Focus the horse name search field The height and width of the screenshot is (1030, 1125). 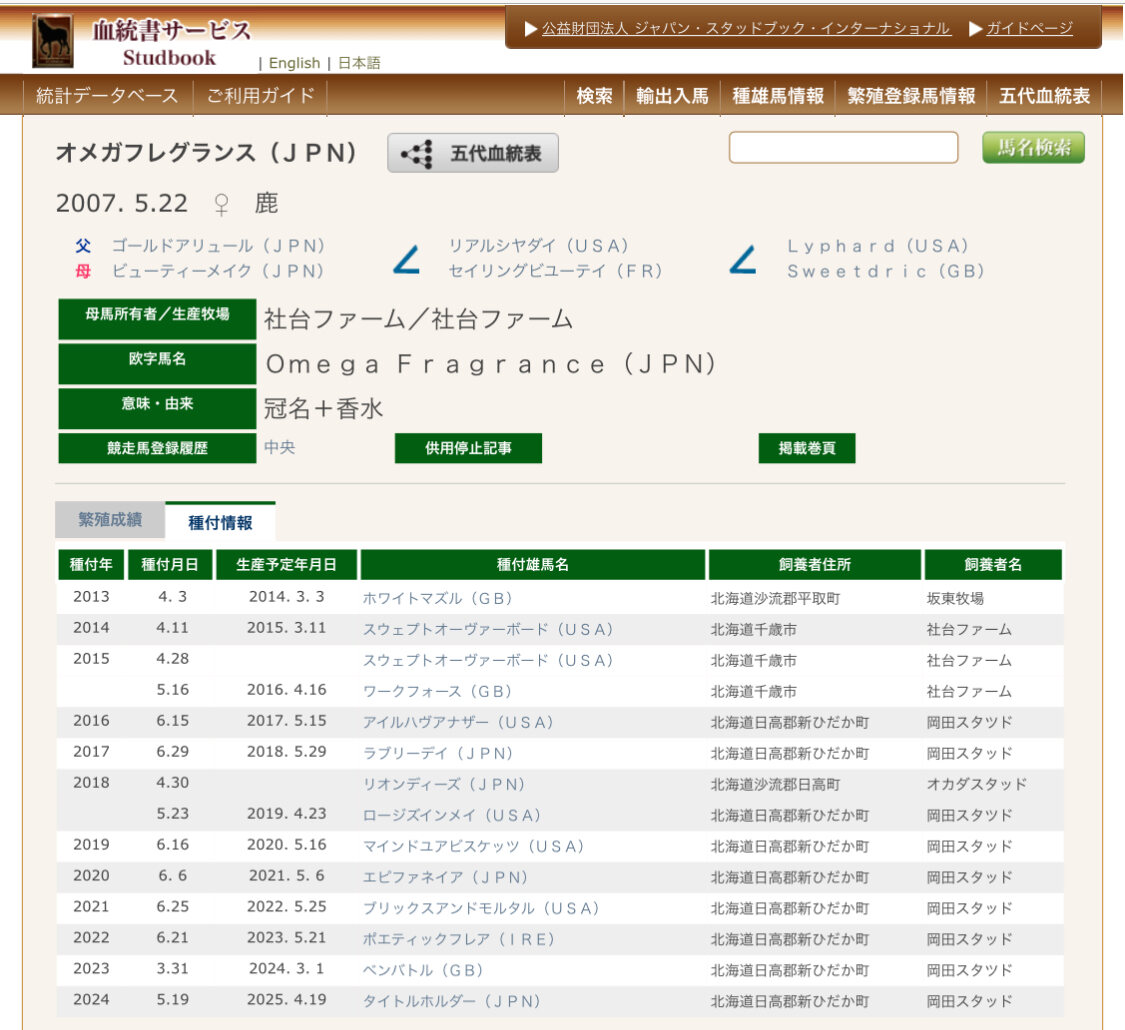(x=843, y=147)
